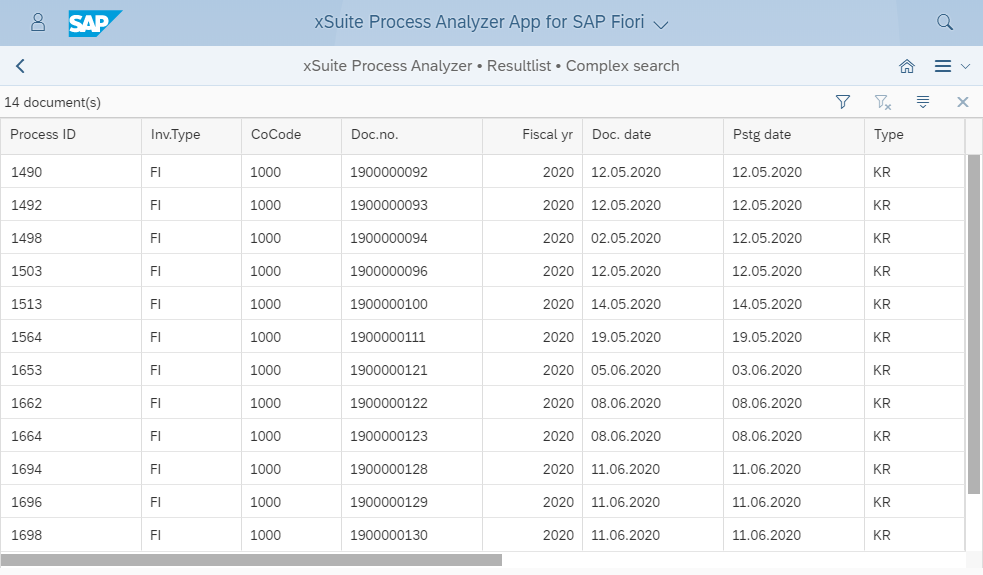Viewport: 983px width, 575px height.
Task: Click the Doc. date column header
Action: tap(653, 135)
